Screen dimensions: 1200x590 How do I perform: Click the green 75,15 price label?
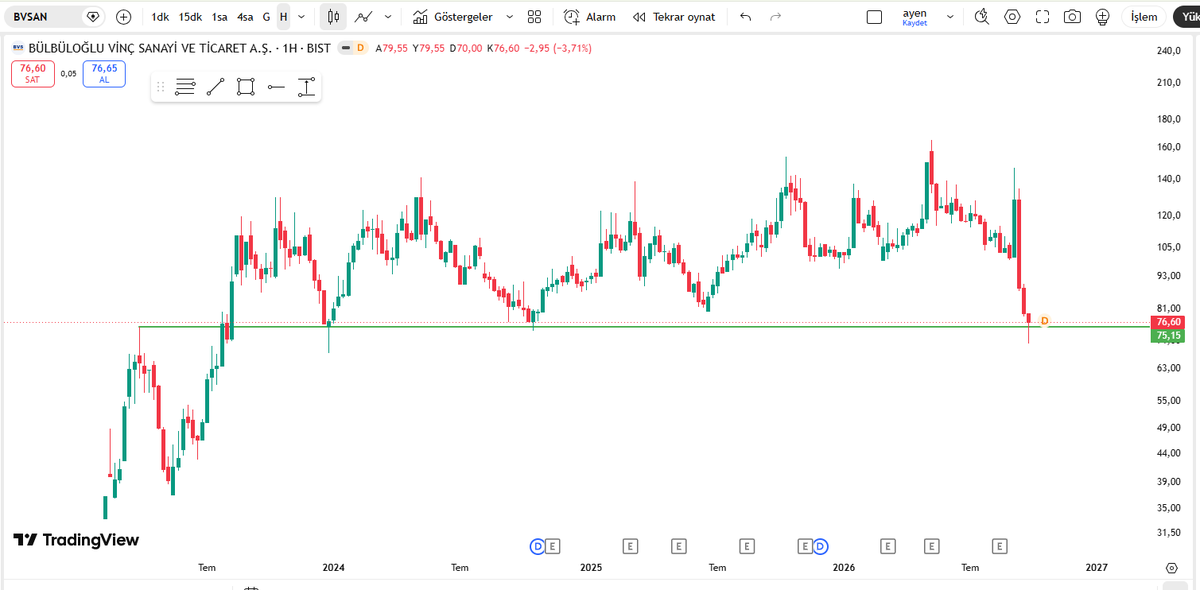click(1168, 336)
